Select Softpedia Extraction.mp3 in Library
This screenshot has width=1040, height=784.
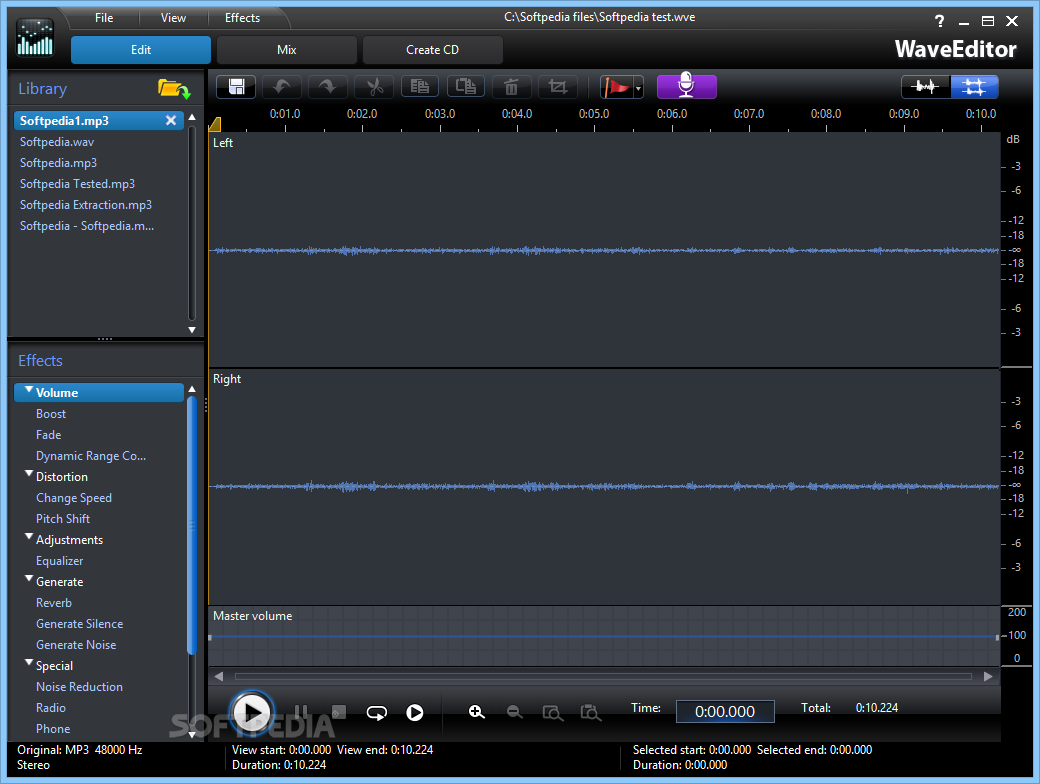point(86,205)
